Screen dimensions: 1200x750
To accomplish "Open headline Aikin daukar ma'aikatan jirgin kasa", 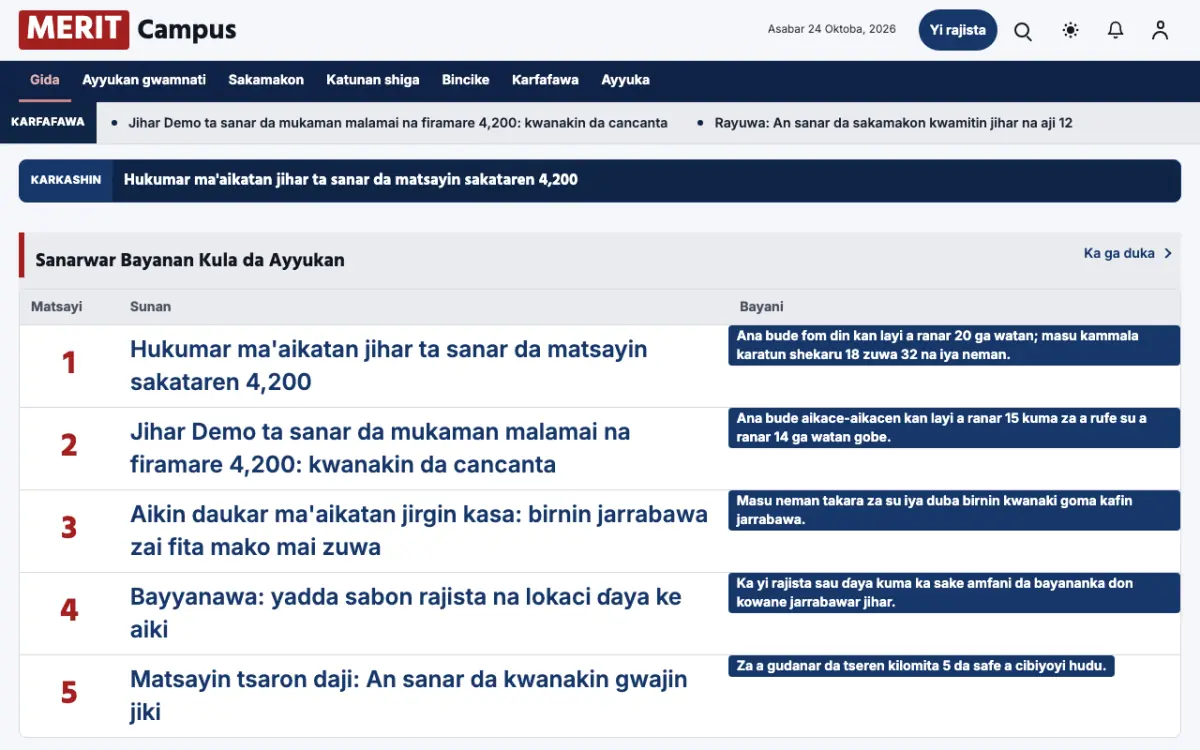I will pyautogui.click(x=419, y=530).
